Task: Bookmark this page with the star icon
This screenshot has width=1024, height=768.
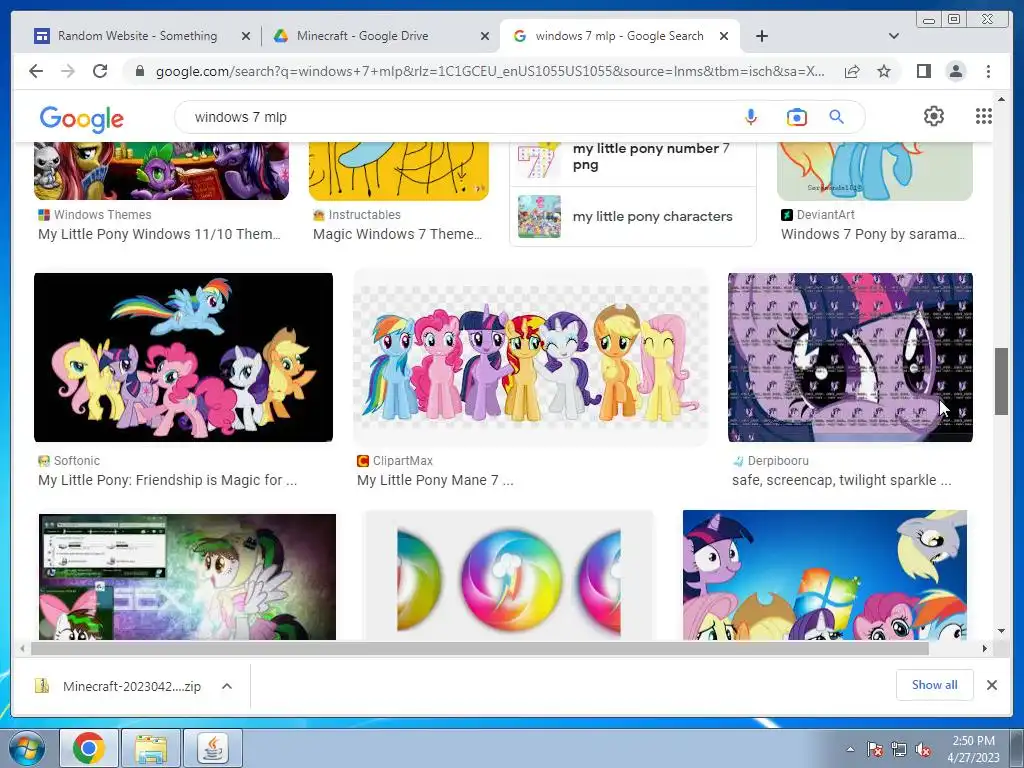Action: [x=884, y=71]
